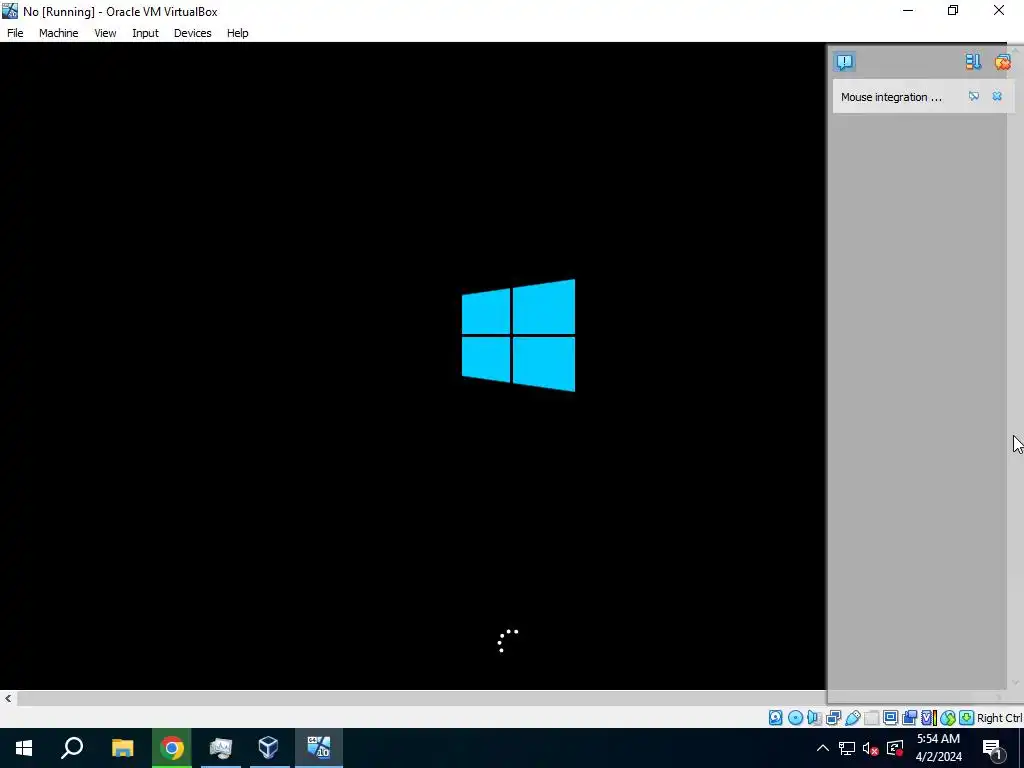Click the display indicator in status bar

890,718
